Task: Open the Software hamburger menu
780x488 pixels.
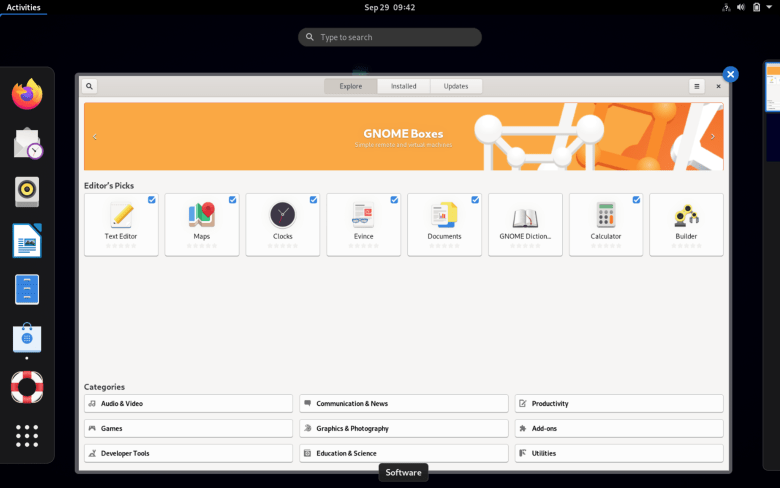Action: pyautogui.click(x=696, y=86)
